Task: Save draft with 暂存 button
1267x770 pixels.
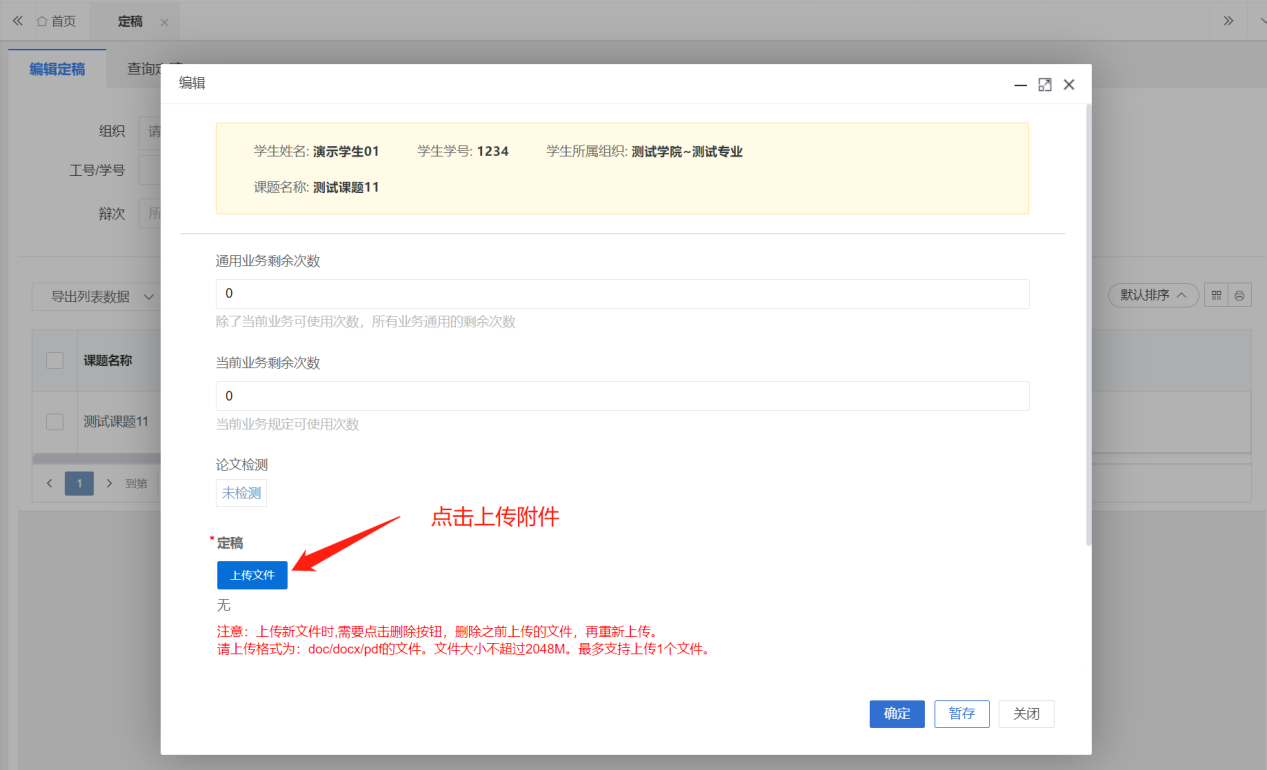Action: [962, 714]
